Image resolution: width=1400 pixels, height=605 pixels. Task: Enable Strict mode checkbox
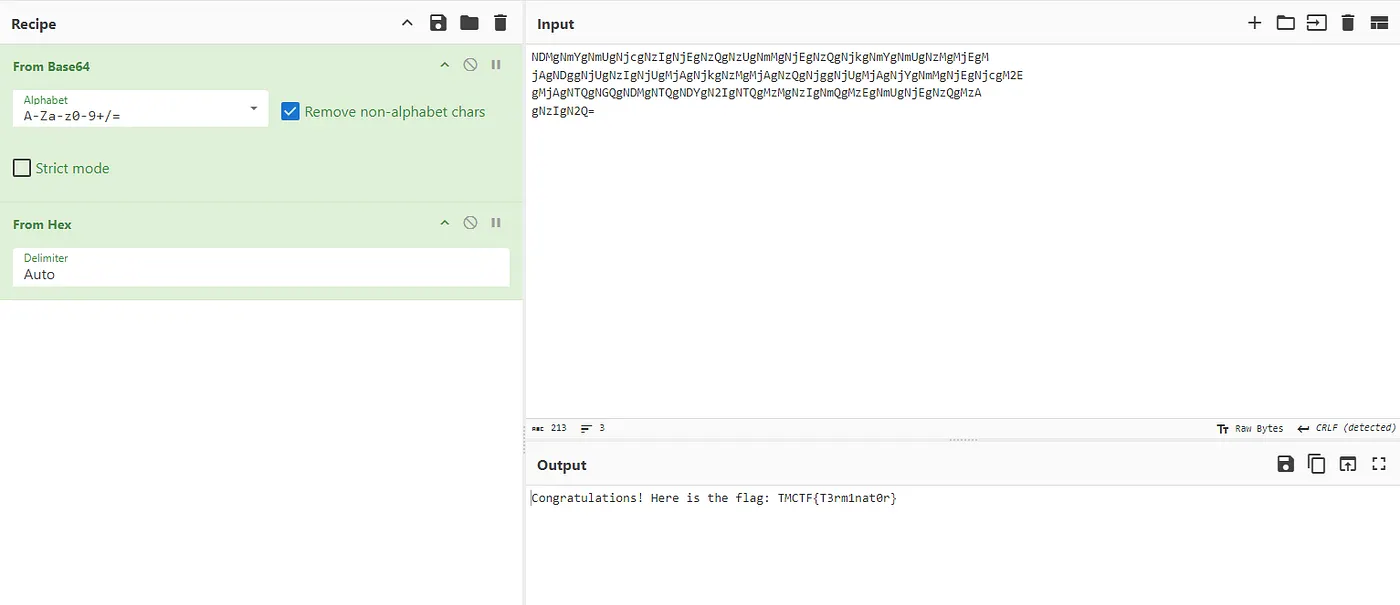(x=22, y=168)
